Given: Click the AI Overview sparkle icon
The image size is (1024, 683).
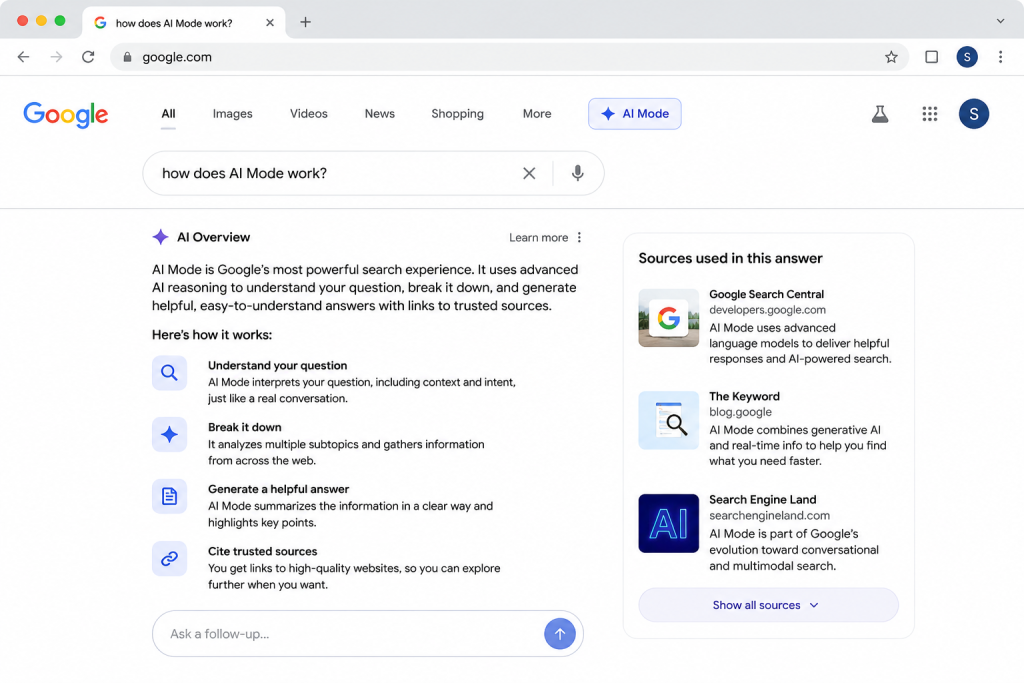Looking at the screenshot, I should click(x=160, y=237).
